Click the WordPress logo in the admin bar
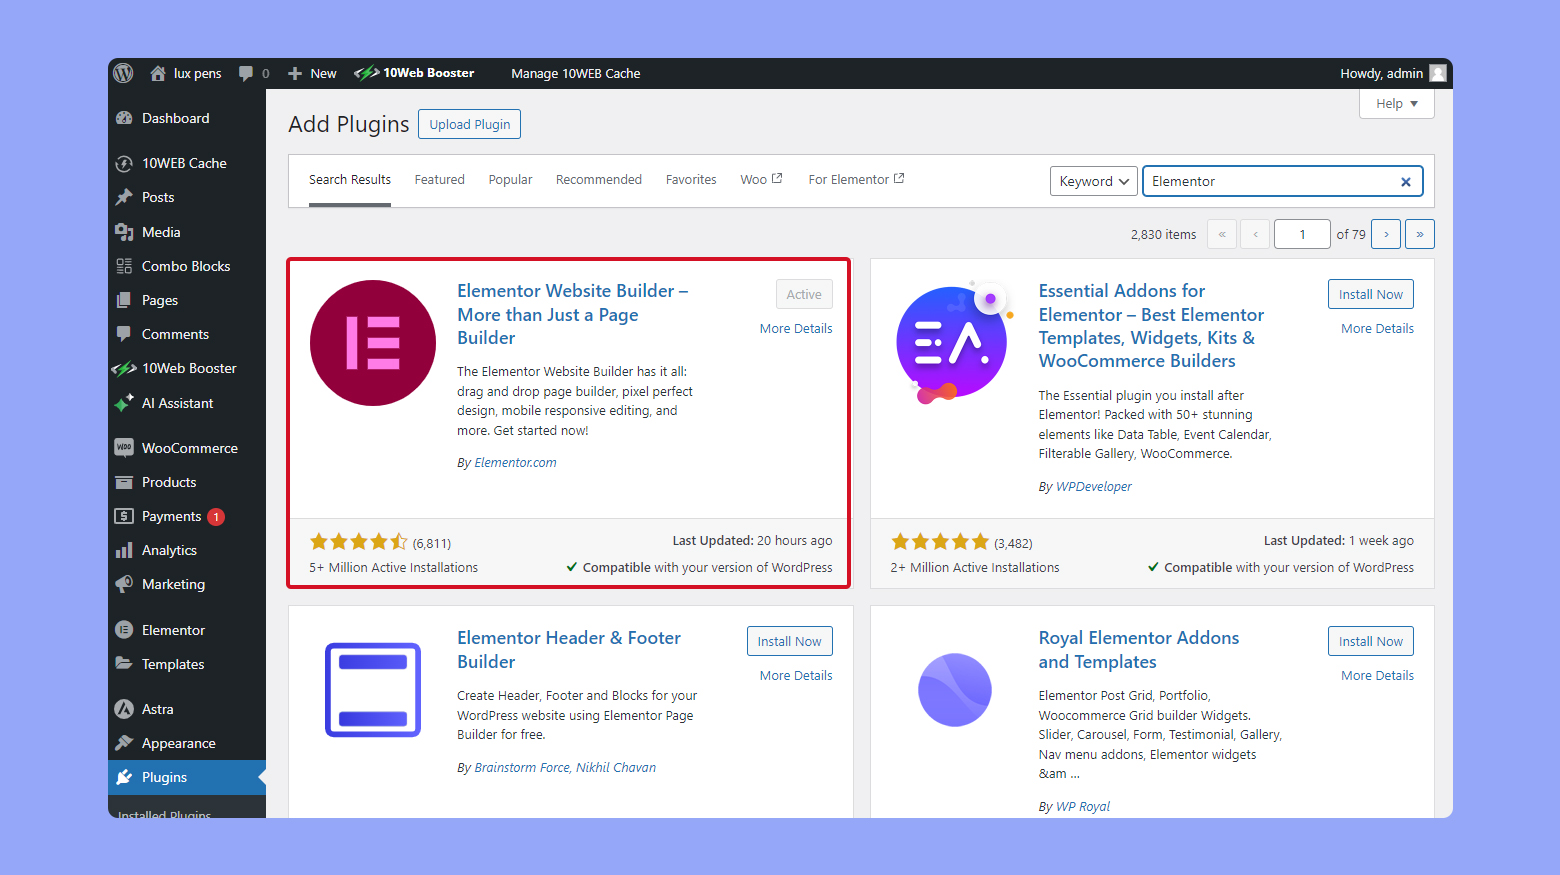 (123, 72)
